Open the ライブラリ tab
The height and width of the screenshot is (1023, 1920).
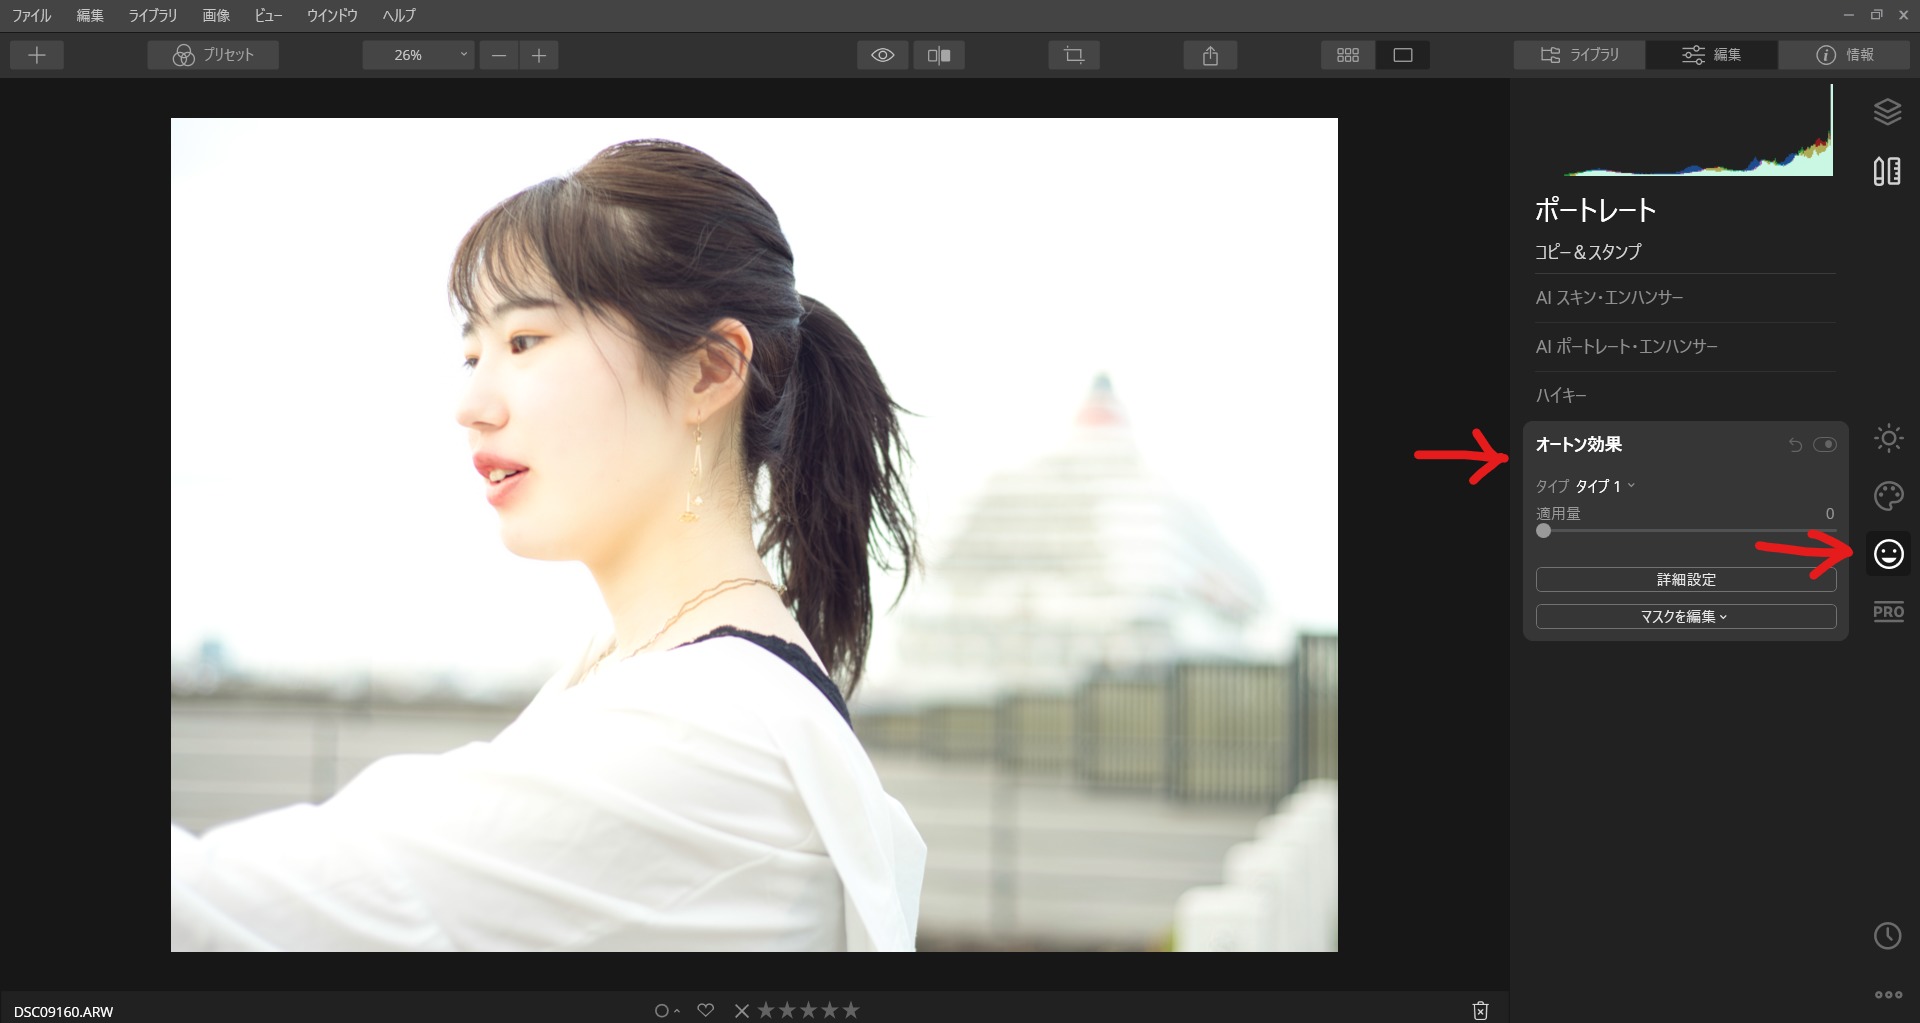click(1579, 55)
